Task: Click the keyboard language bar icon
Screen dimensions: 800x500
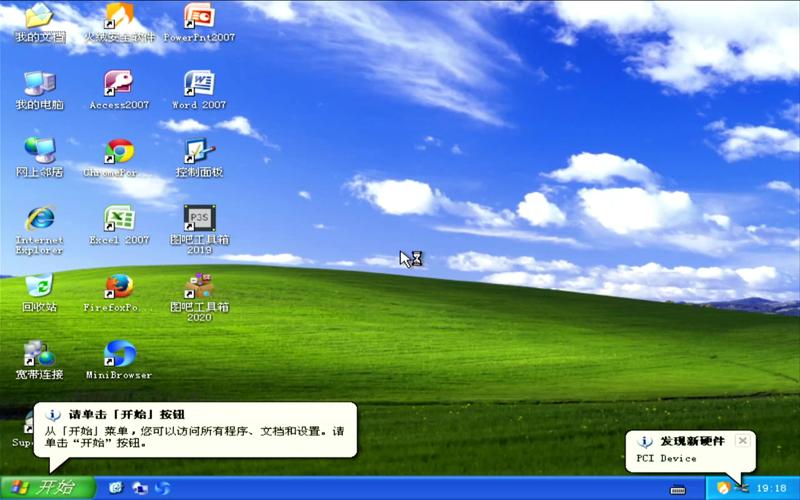Action: [x=678, y=490]
